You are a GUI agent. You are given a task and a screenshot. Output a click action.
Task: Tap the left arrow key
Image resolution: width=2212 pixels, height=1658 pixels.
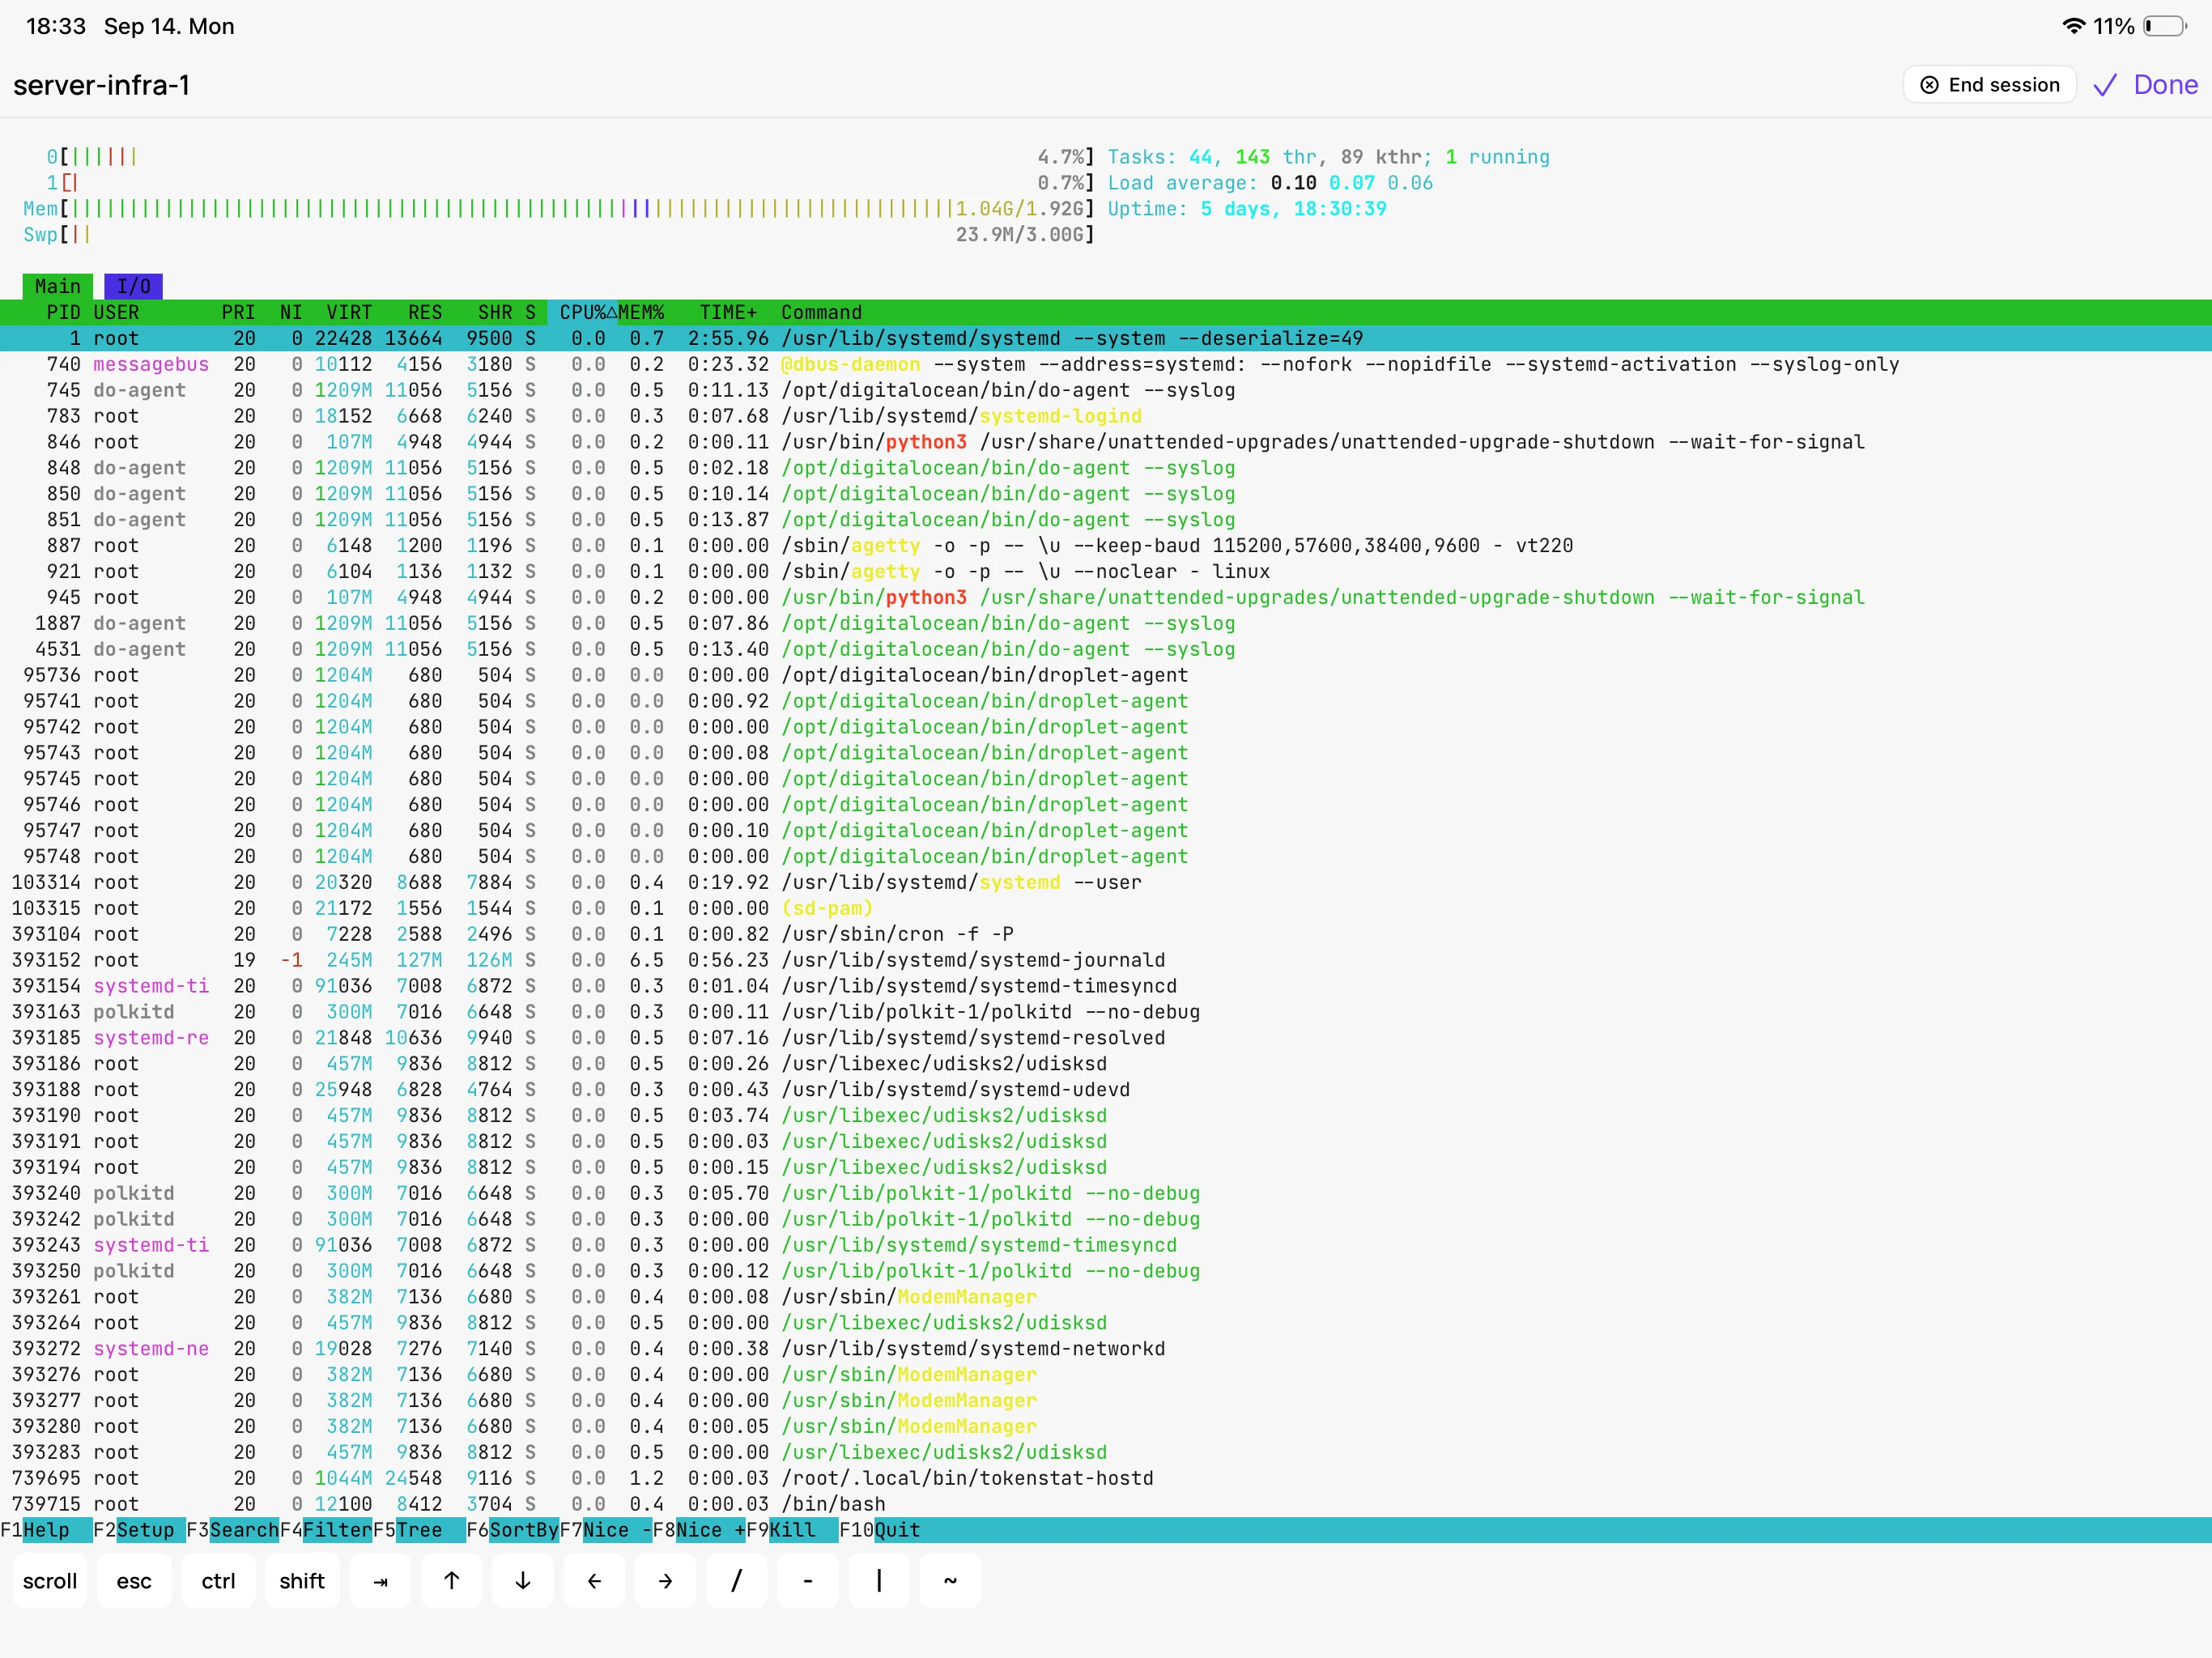point(594,1580)
